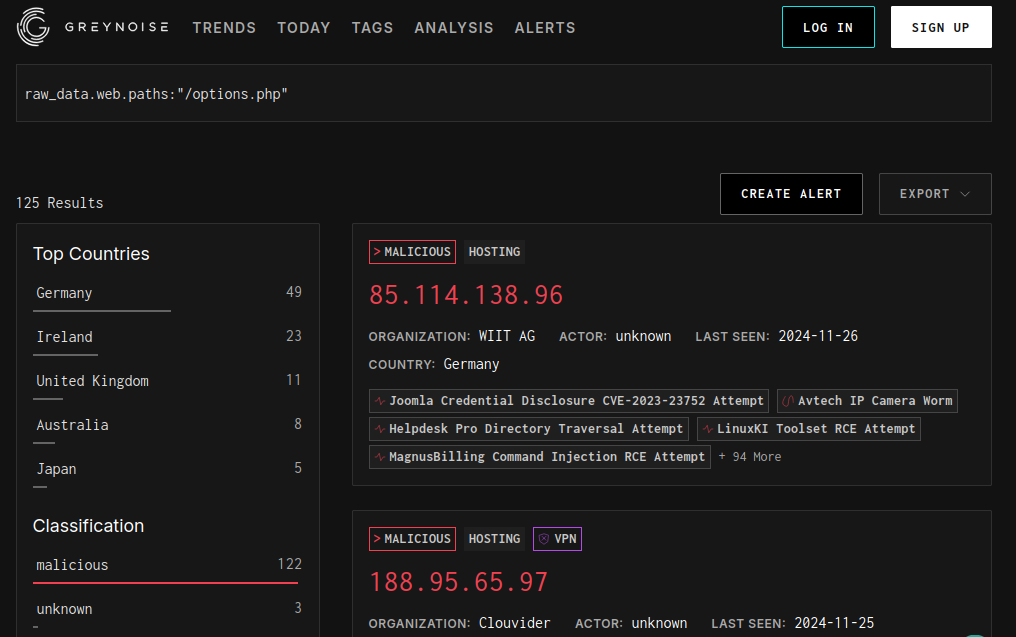The height and width of the screenshot is (637, 1016).
Task: Filter results by malicious classification
Action: pos(72,565)
